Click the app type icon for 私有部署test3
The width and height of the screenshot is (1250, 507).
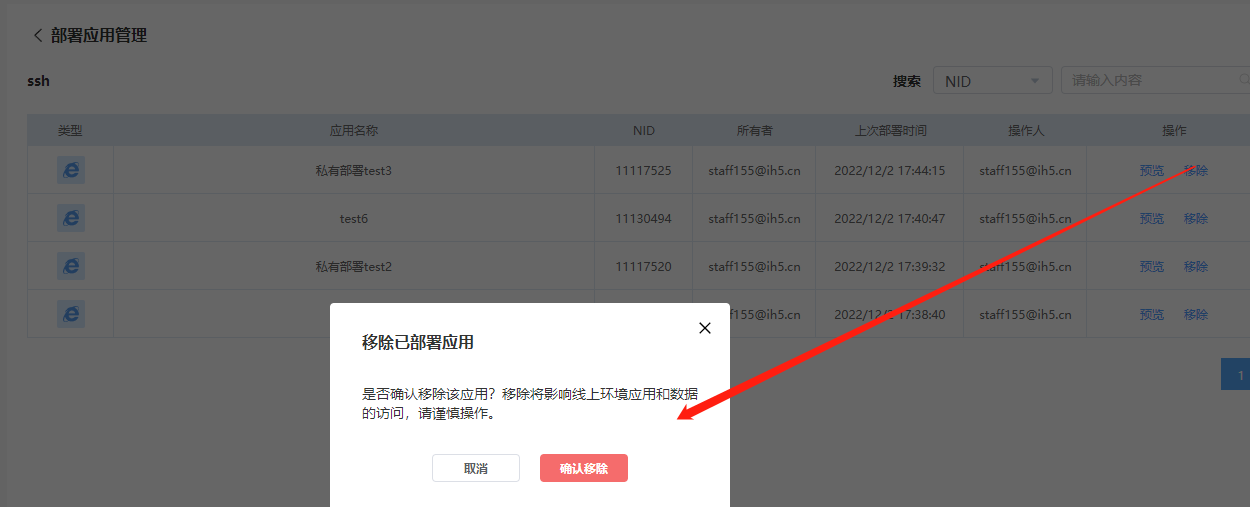coord(71,170)
